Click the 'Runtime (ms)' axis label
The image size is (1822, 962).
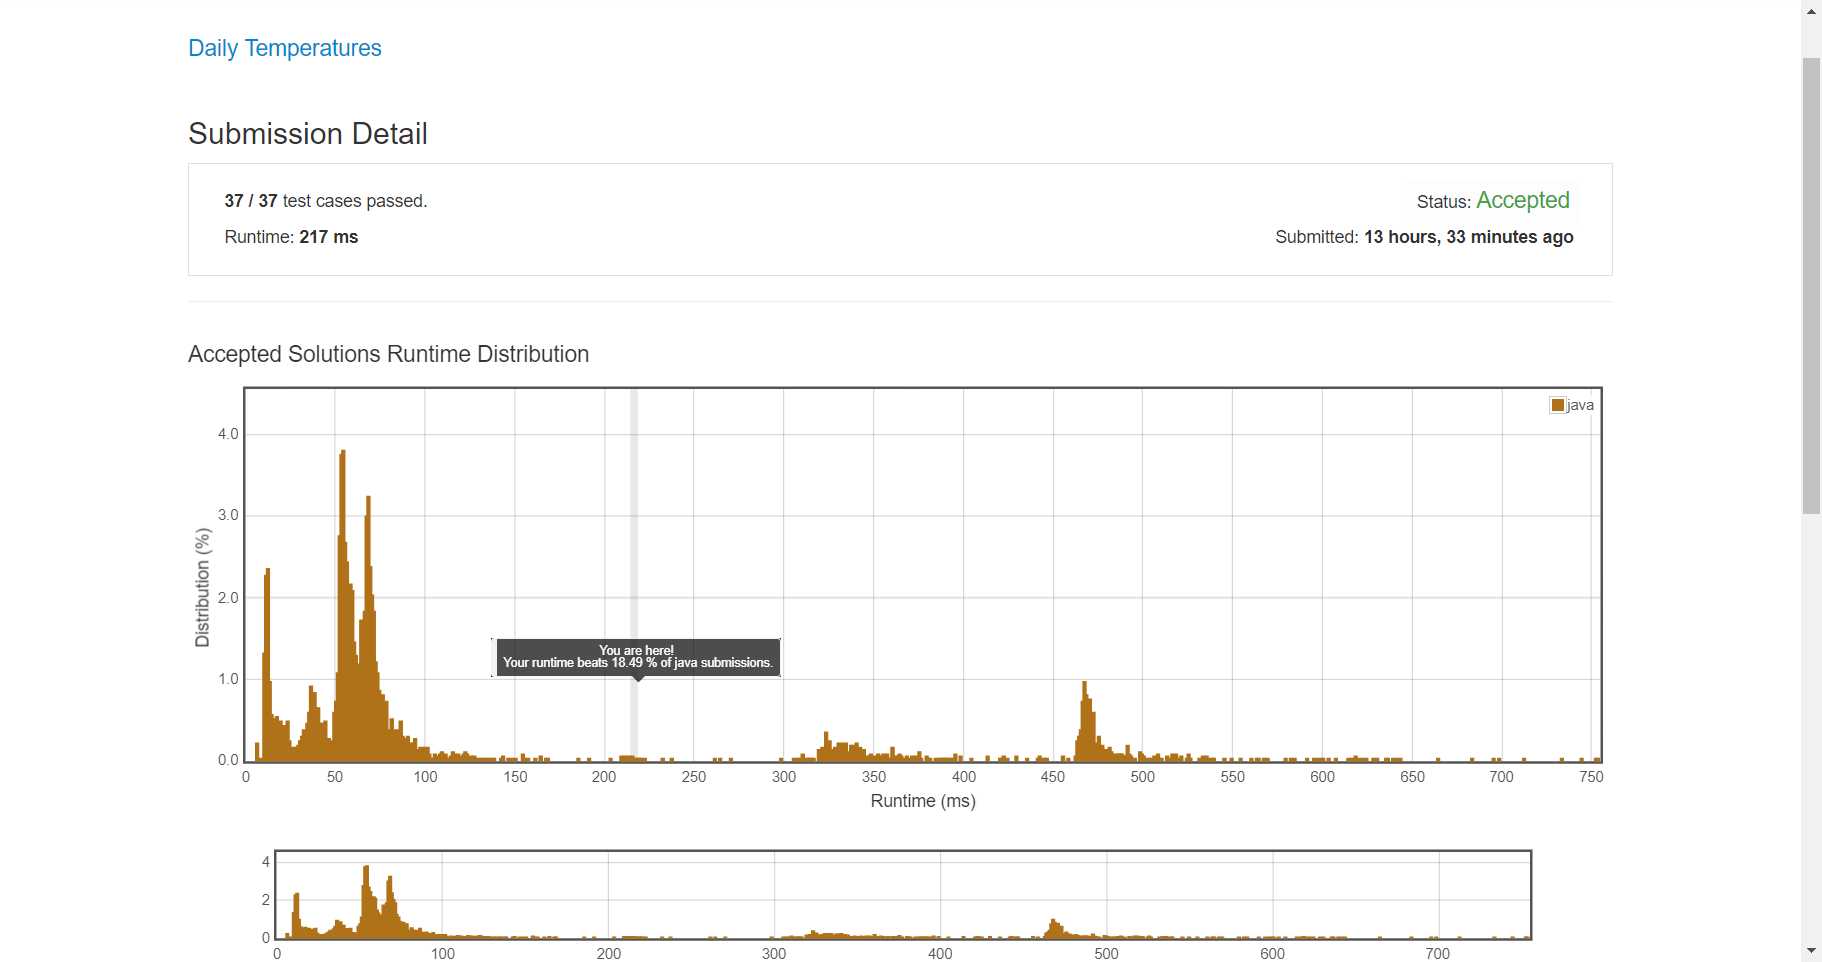[923, 801]
